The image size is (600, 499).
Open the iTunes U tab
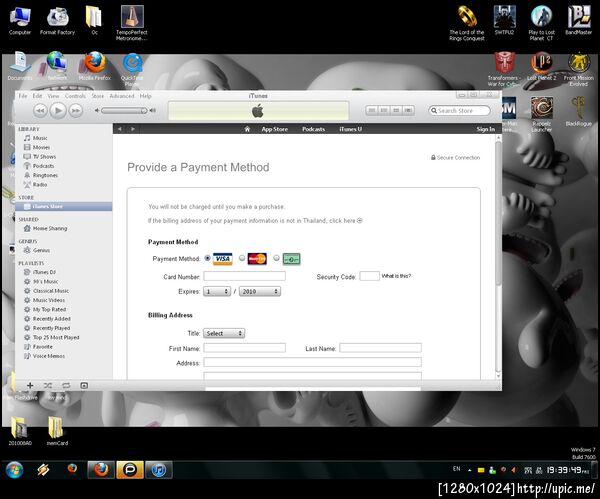click(350, 129)
